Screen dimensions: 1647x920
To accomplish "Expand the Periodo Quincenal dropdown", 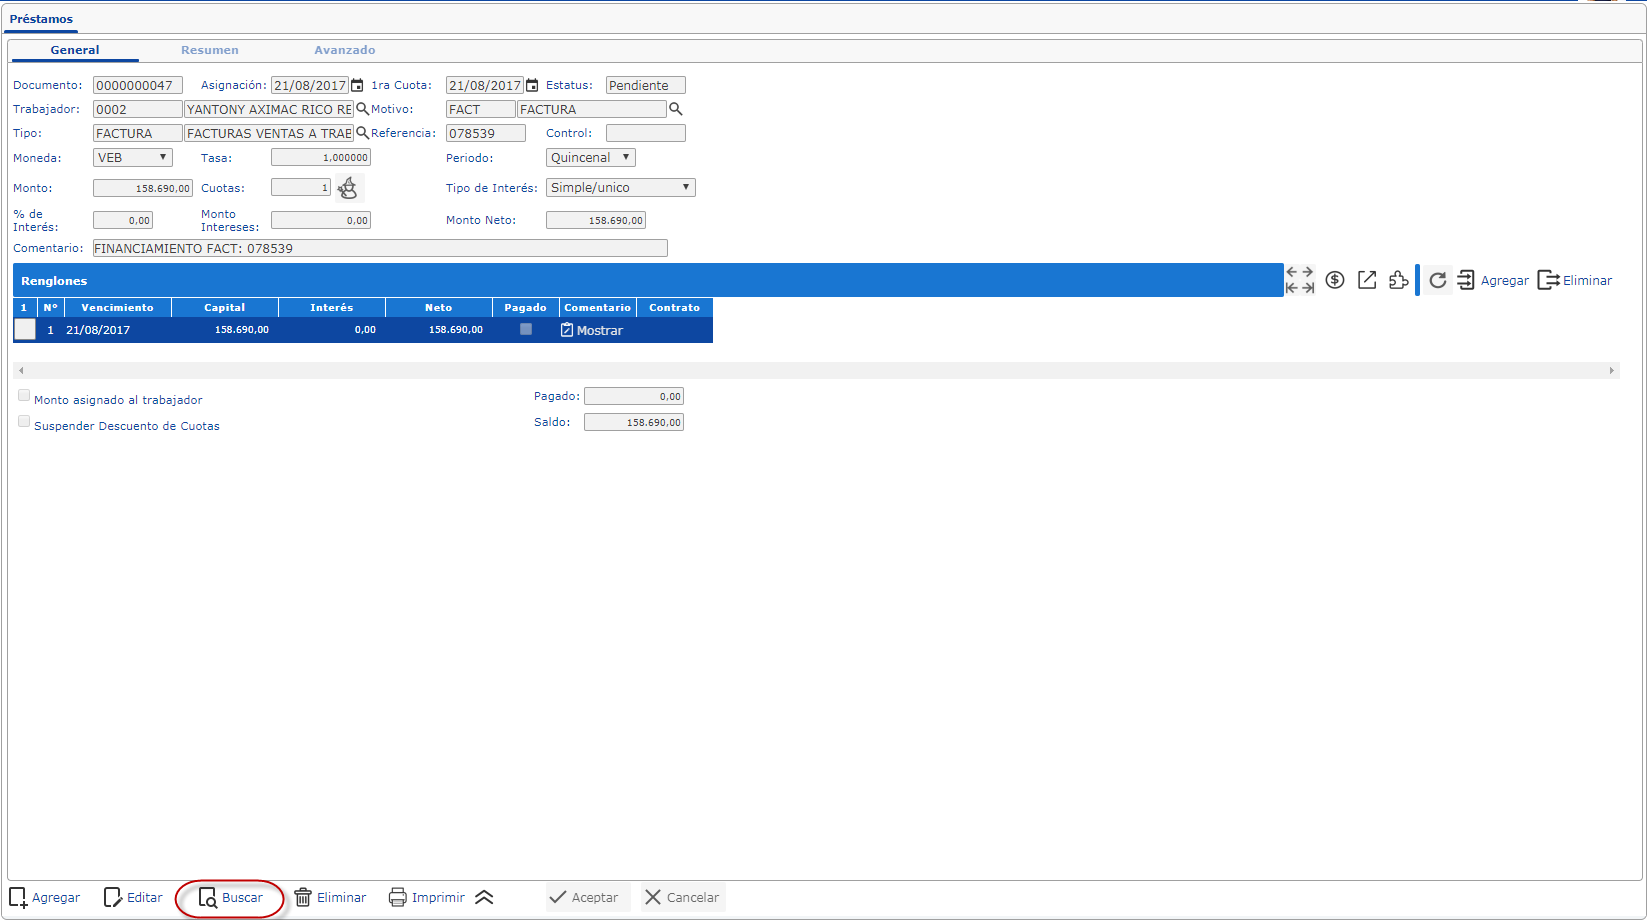I will [590, 158].
